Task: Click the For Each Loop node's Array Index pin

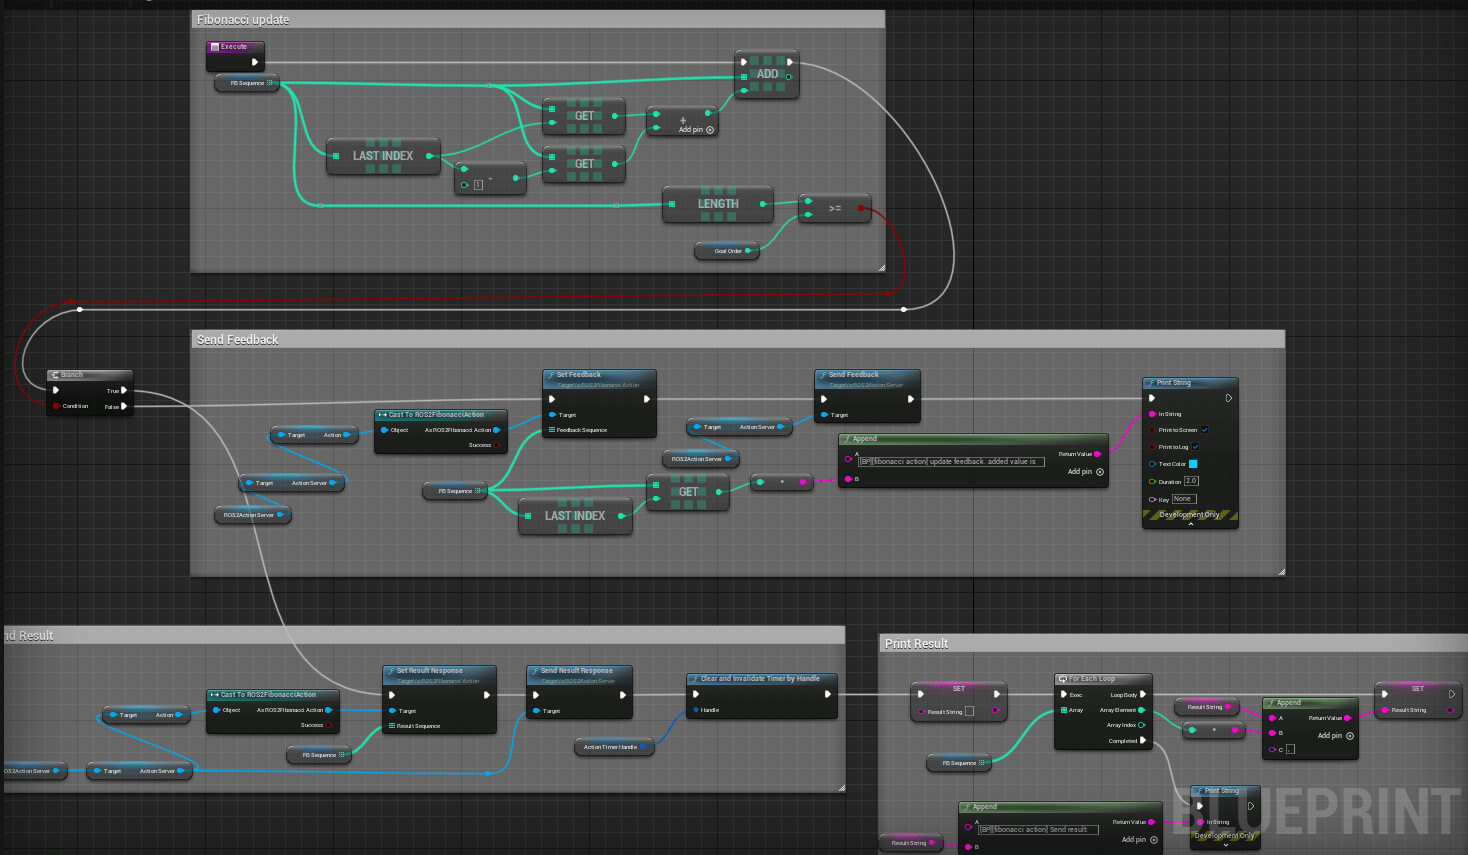Action: pyautogui.click(x=1142, y=725)
